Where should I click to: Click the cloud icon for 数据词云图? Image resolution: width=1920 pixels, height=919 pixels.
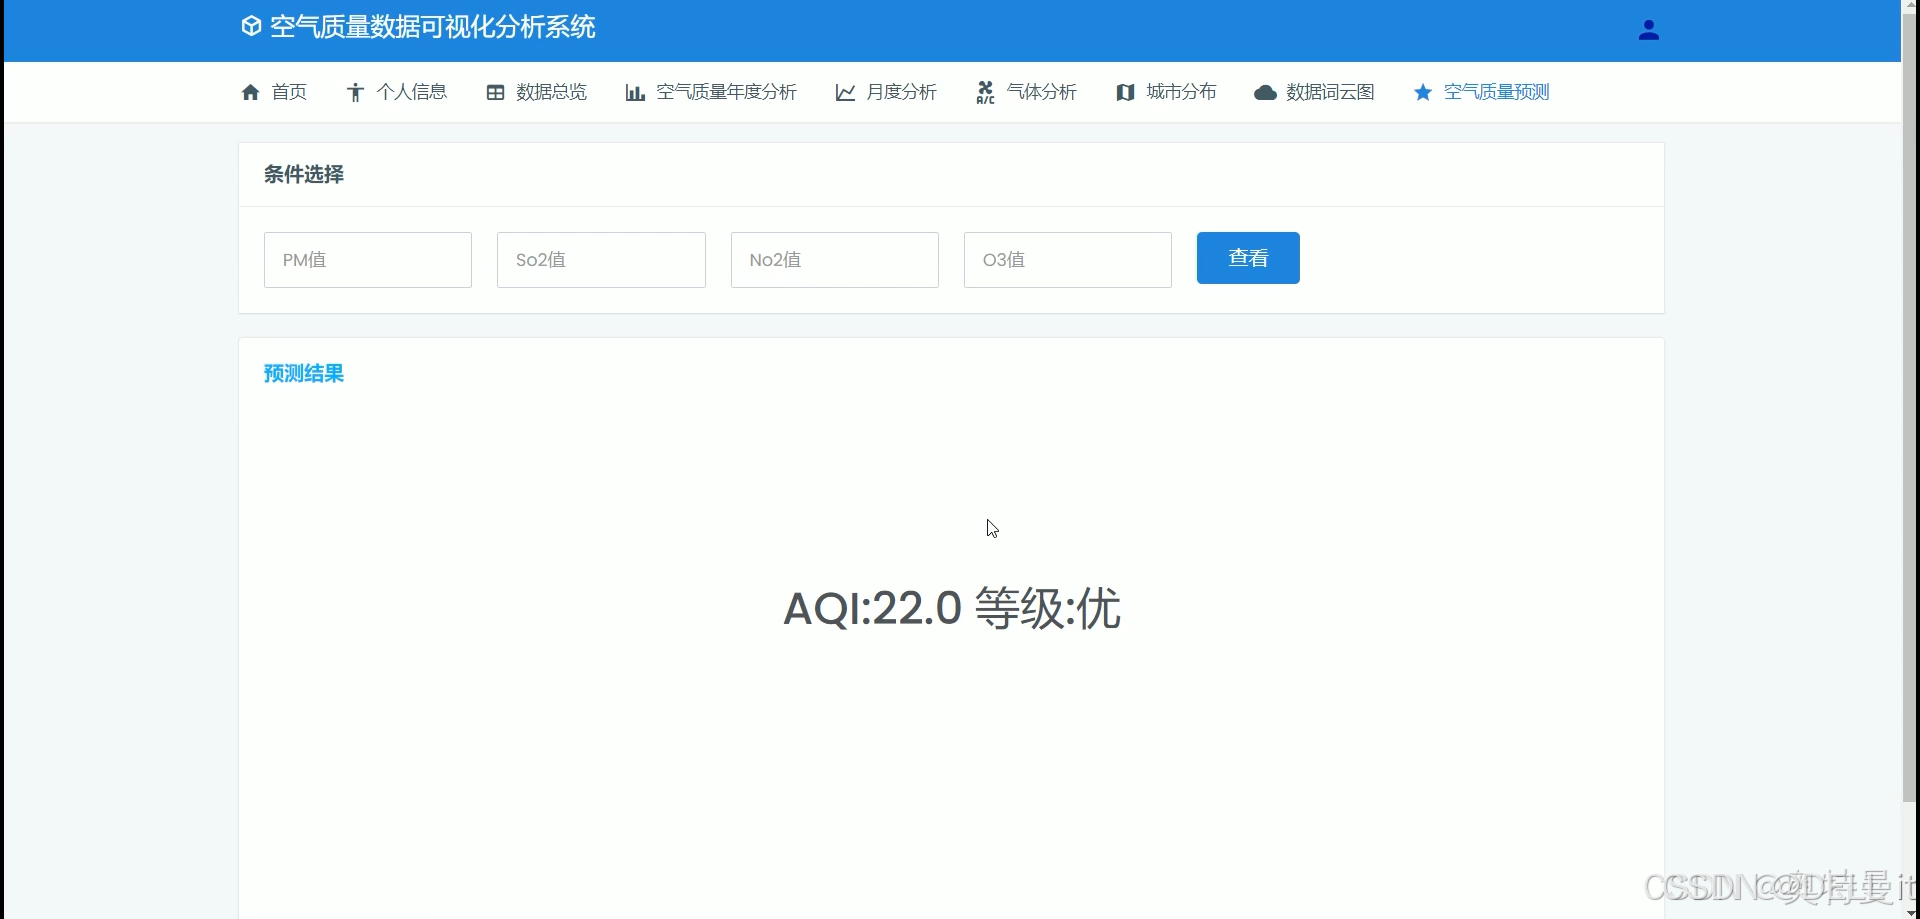tap(1265, 92)
